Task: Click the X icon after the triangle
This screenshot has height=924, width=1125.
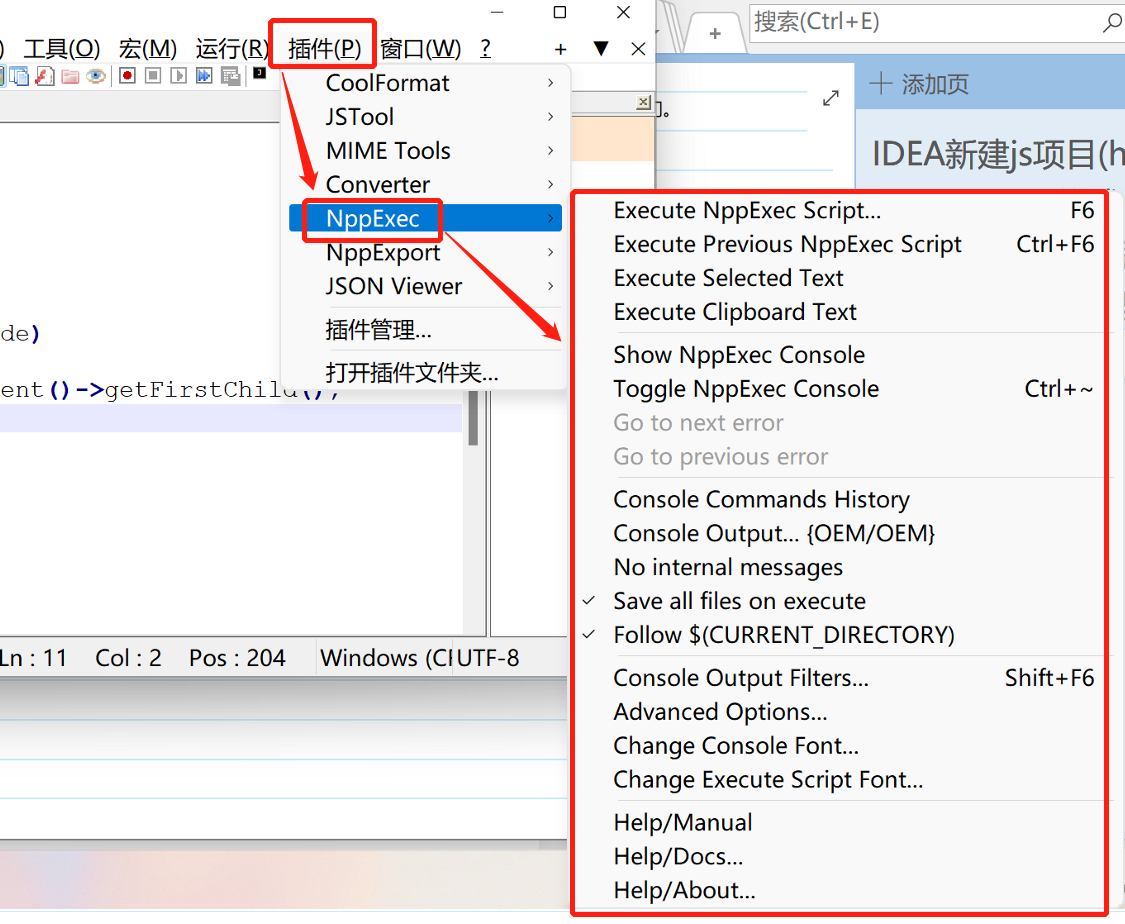Action: pyautogui.click(x=638, y=49)
